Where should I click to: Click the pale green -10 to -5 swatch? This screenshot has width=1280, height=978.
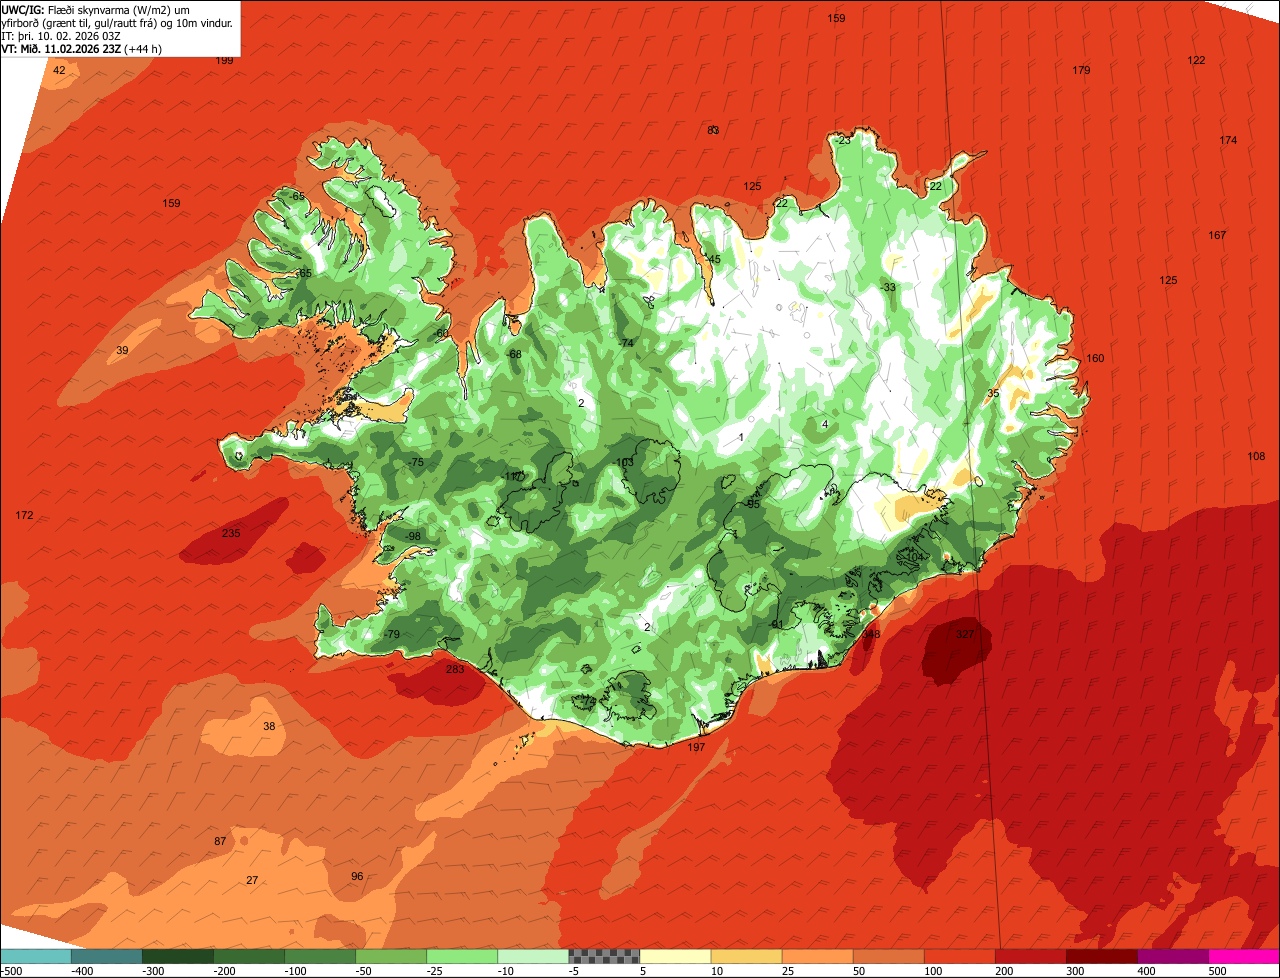pyautogui.click(x=532, y=956)
